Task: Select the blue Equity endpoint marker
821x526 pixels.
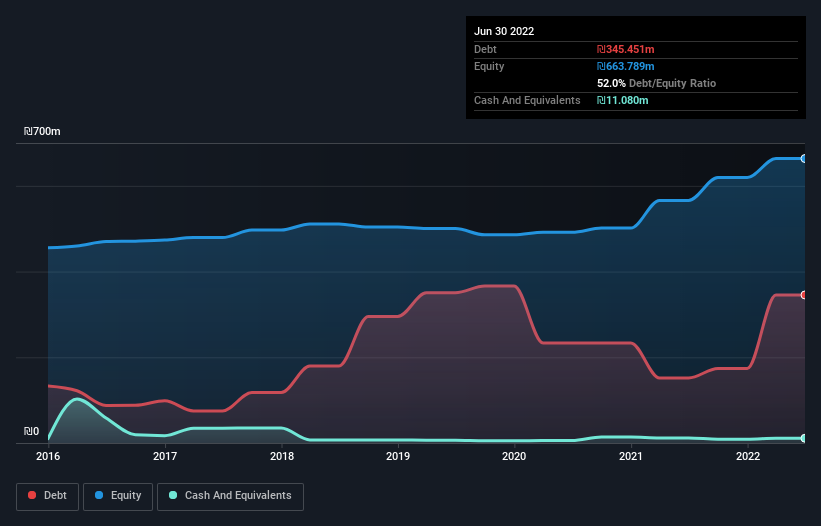Action: [x=804, y=159]
